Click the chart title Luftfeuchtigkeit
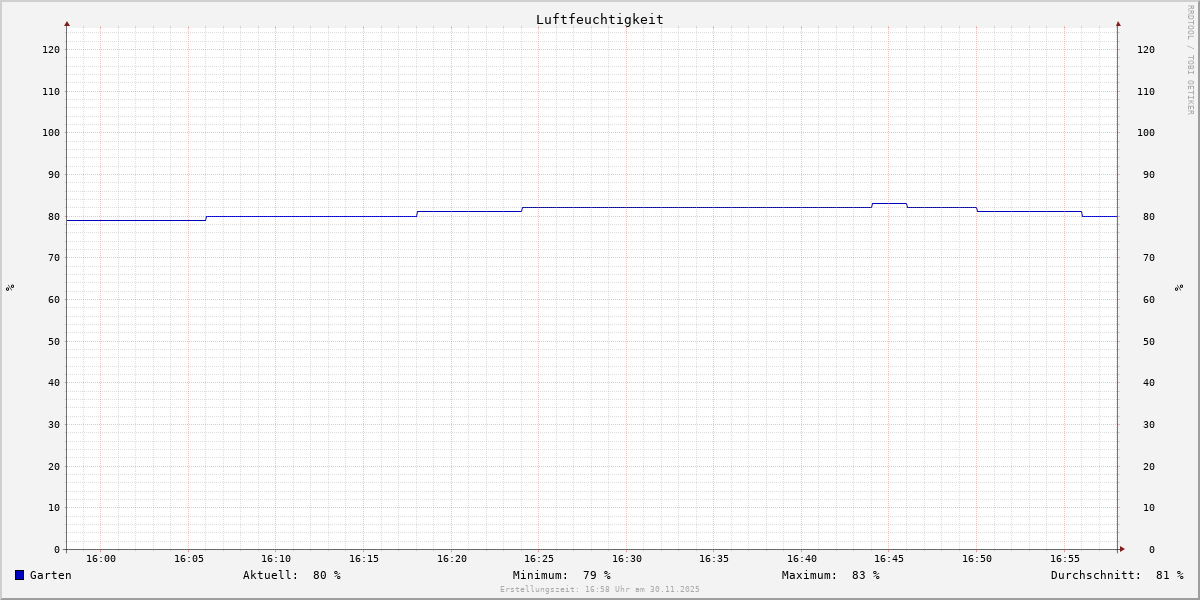The image size is (1200, 600). pyautogui.click(x=600, y=19)
